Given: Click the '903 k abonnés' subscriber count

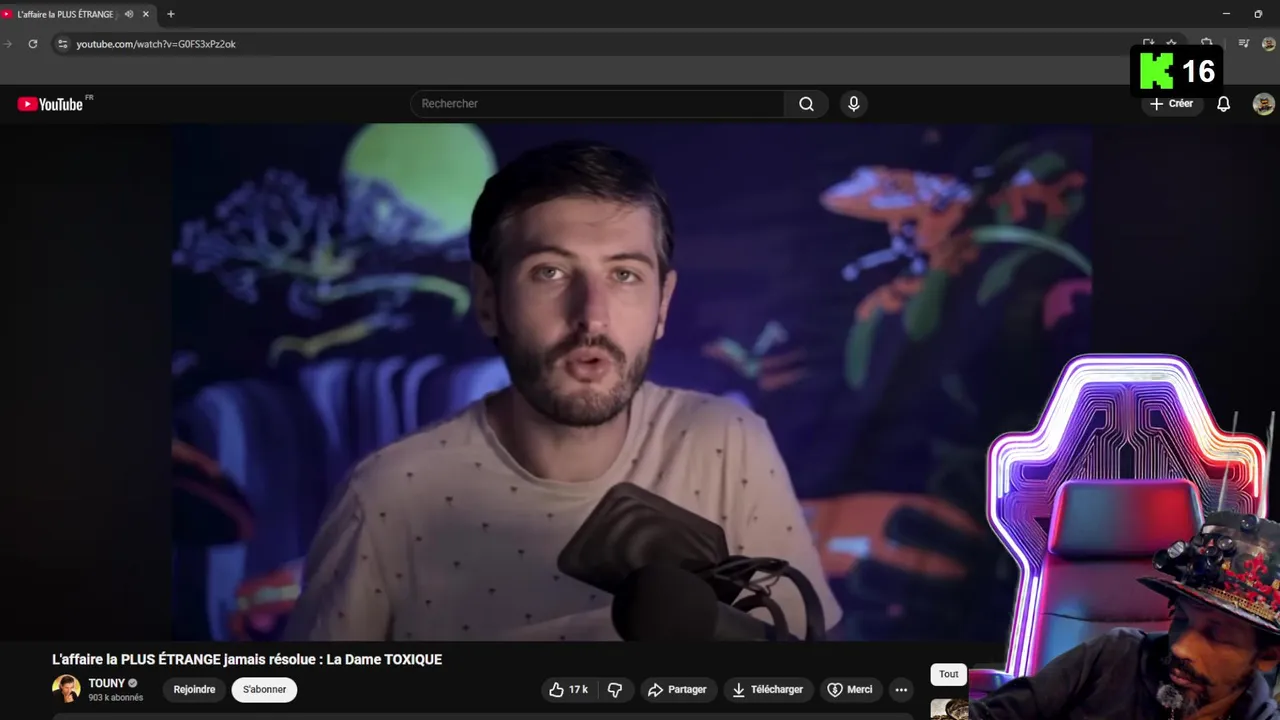Looking at the screenshot, I should coord(115,698).
